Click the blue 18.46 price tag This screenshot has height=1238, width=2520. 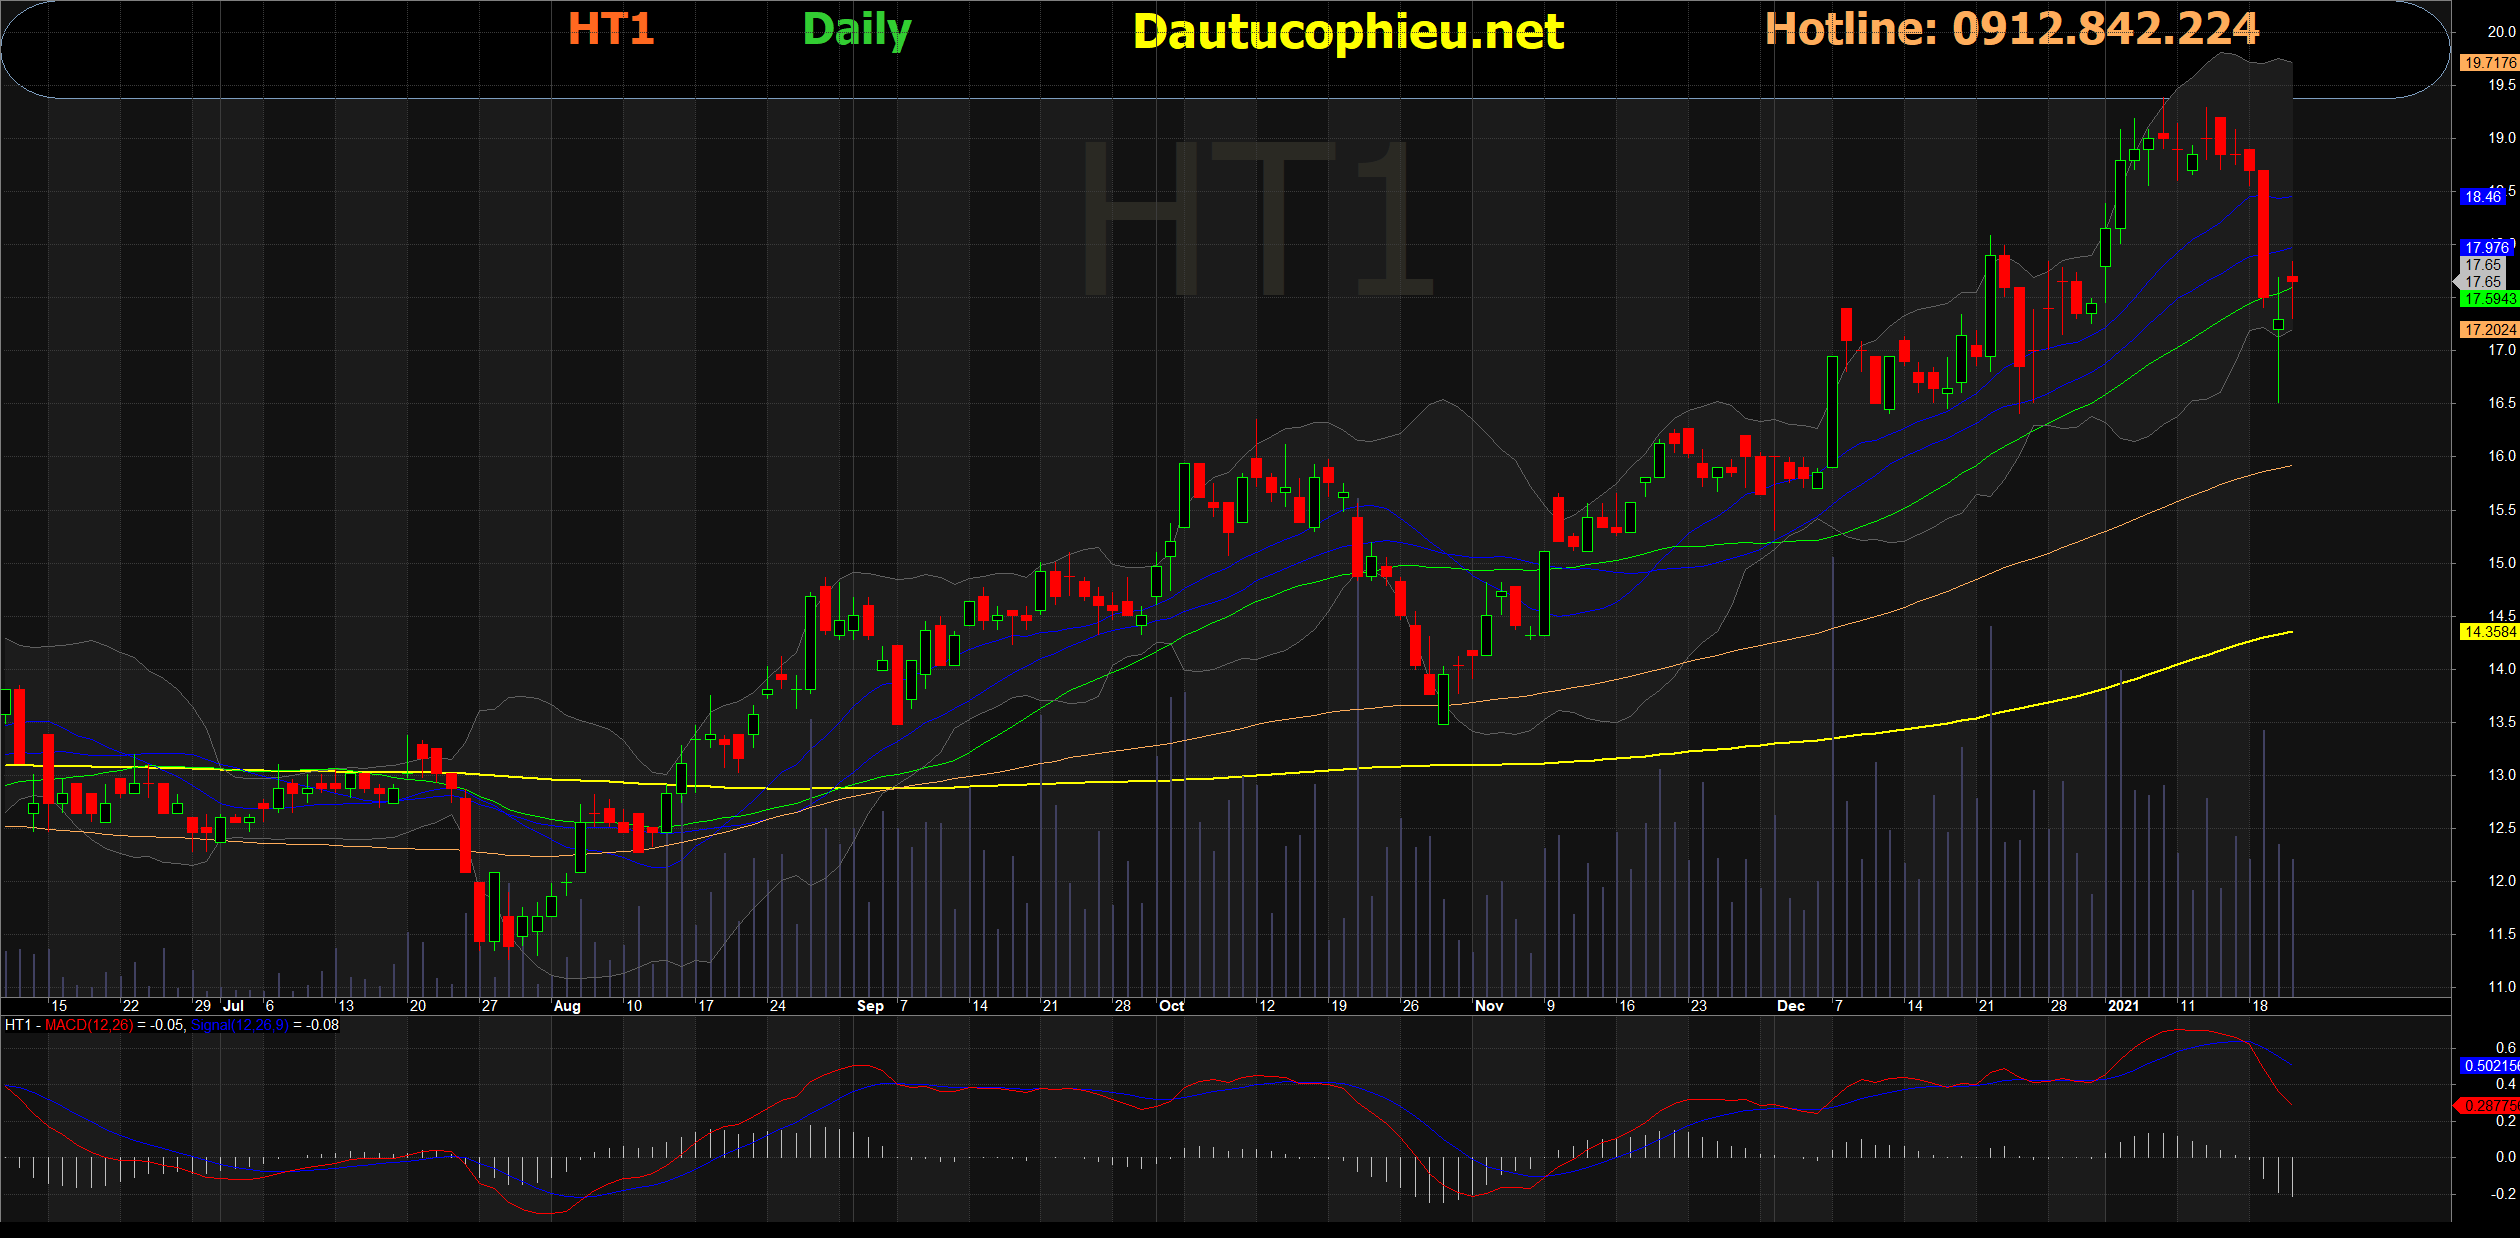tap(2483, 197)
